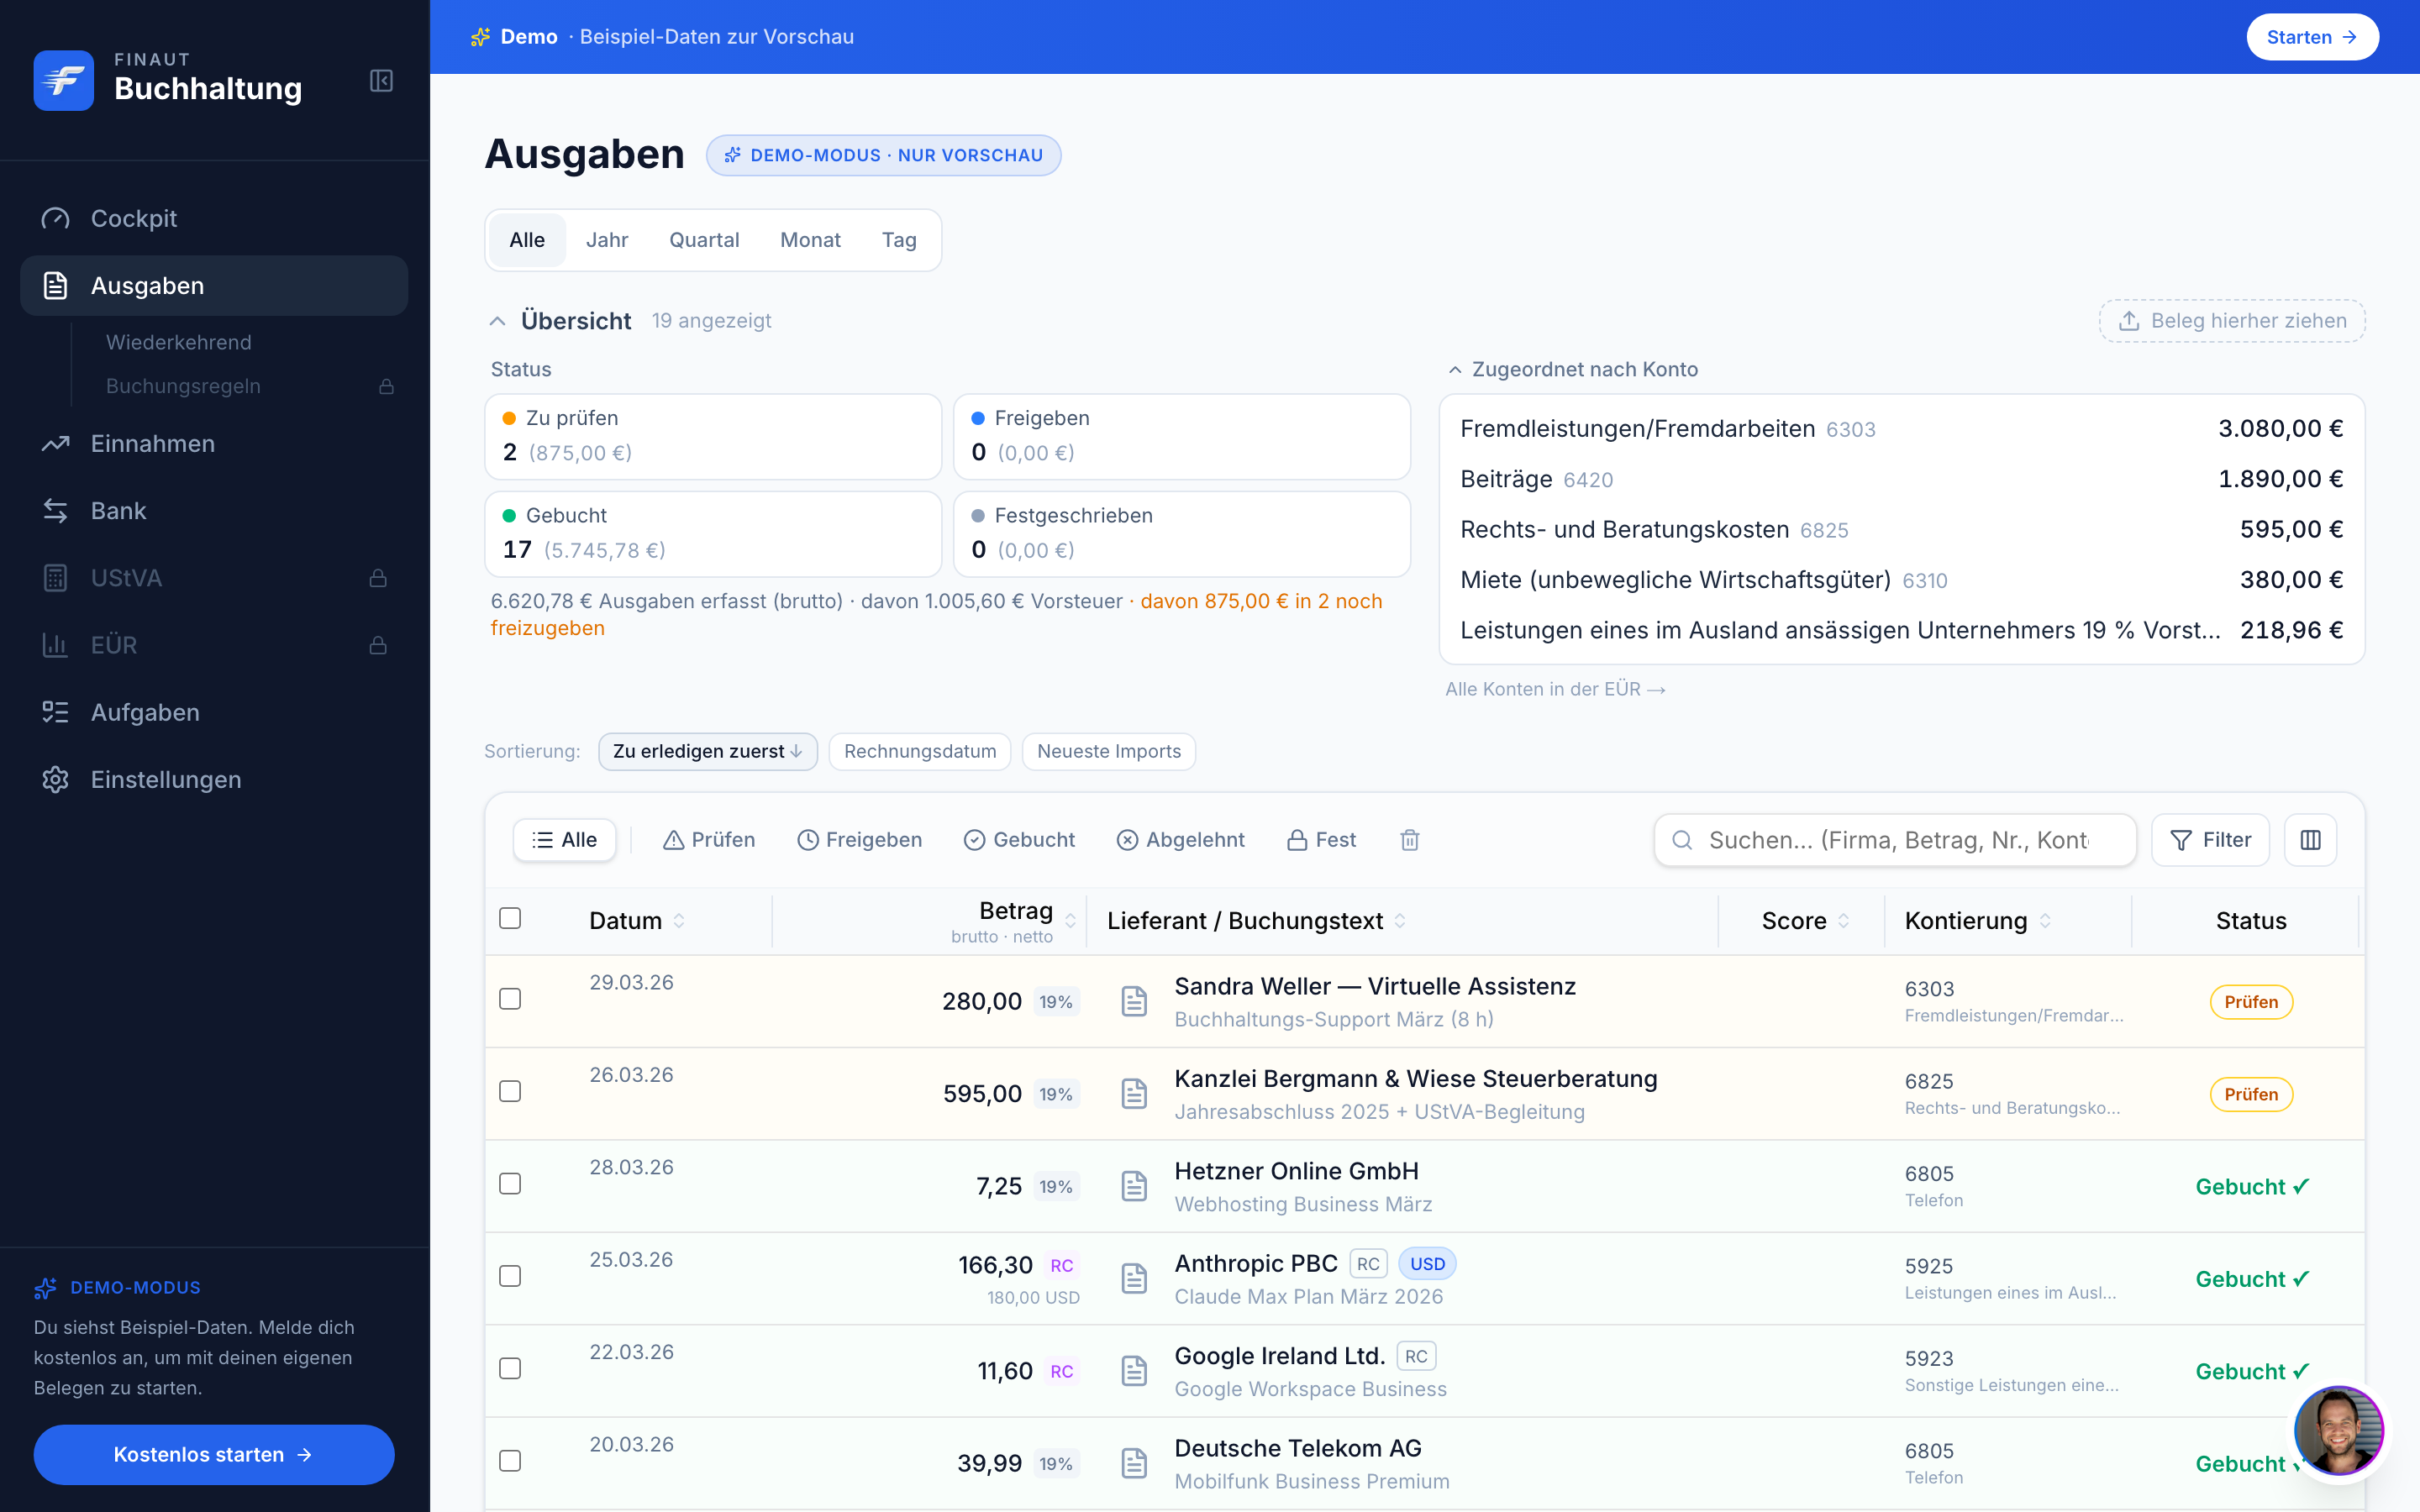Click the lock icon next to EÜR

[x=378, y=645]
